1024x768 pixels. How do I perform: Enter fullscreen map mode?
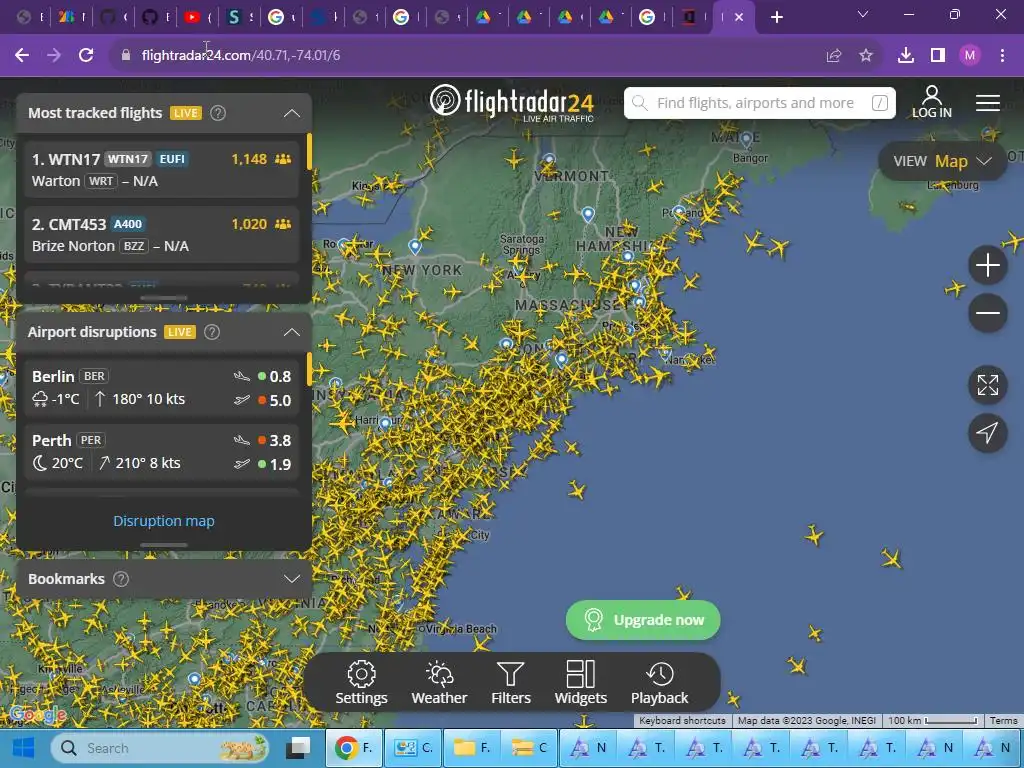tap(987, 385)
